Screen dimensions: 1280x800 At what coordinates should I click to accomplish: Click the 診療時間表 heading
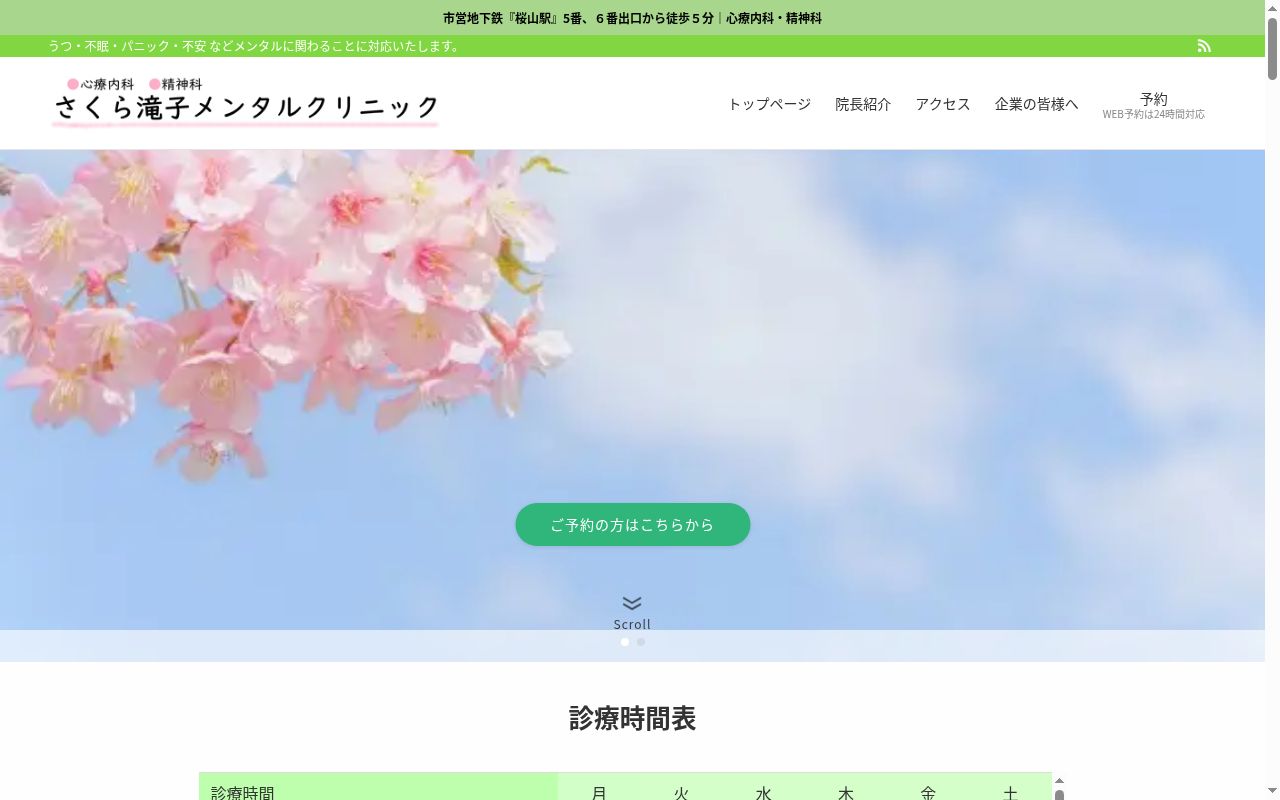(632, 718)
